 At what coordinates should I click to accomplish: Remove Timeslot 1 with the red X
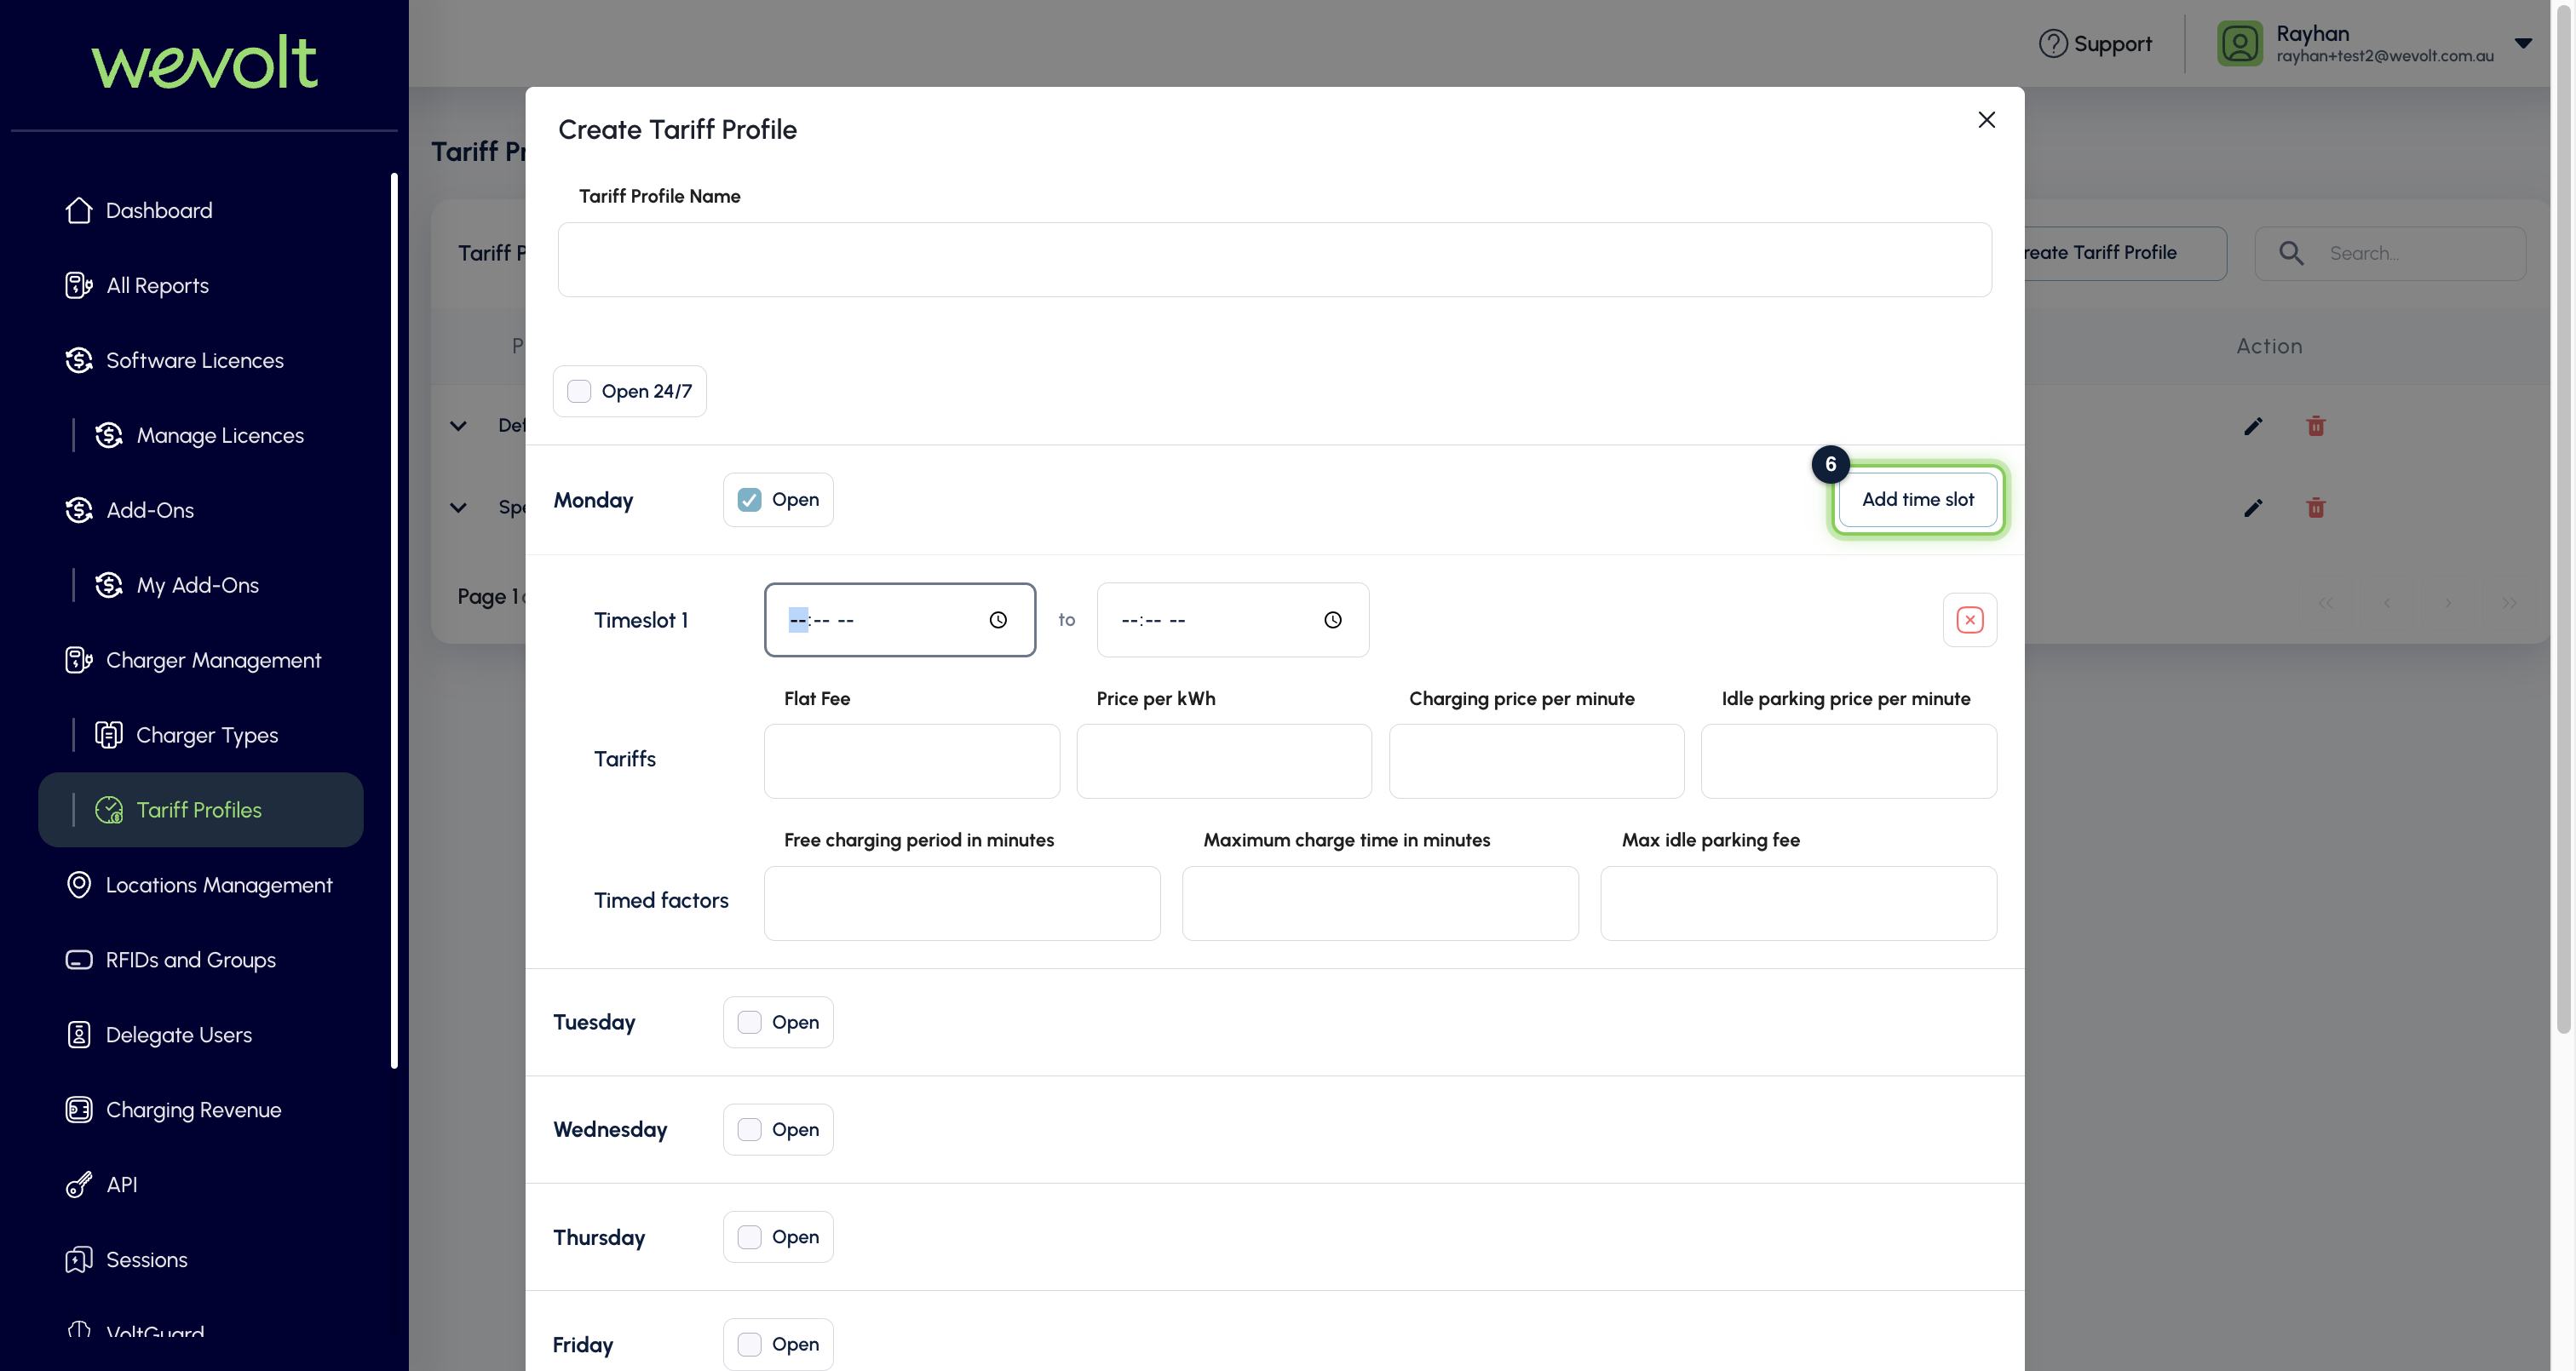[x=1969, y=620]
